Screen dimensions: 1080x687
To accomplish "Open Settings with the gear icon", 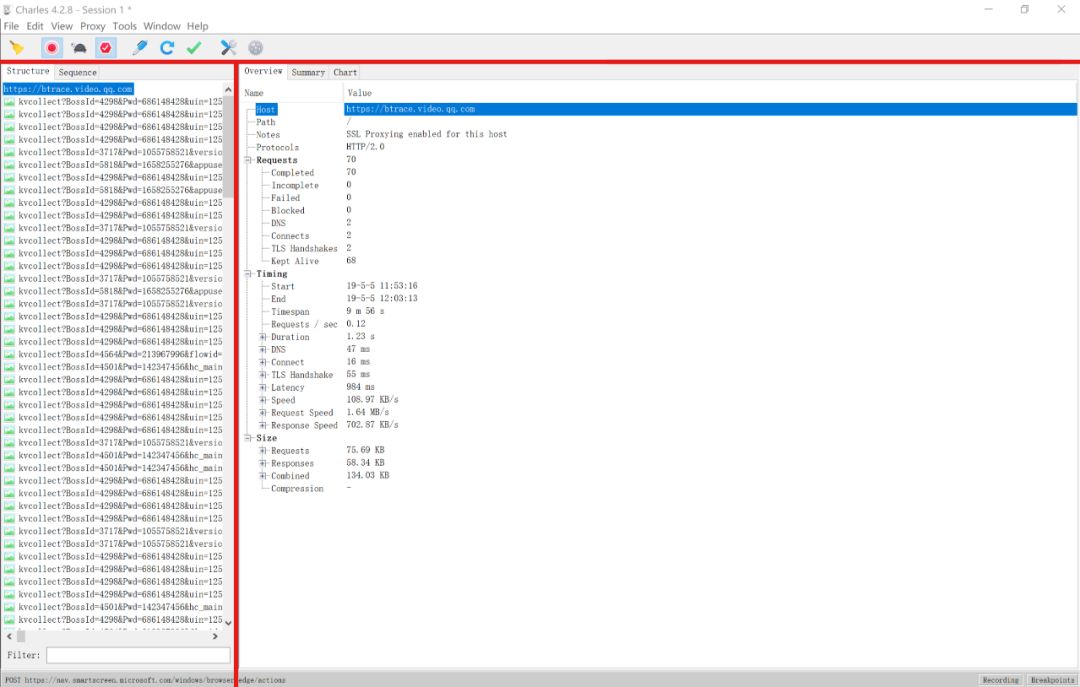I will pyautogui.click(x=256, y=48).
